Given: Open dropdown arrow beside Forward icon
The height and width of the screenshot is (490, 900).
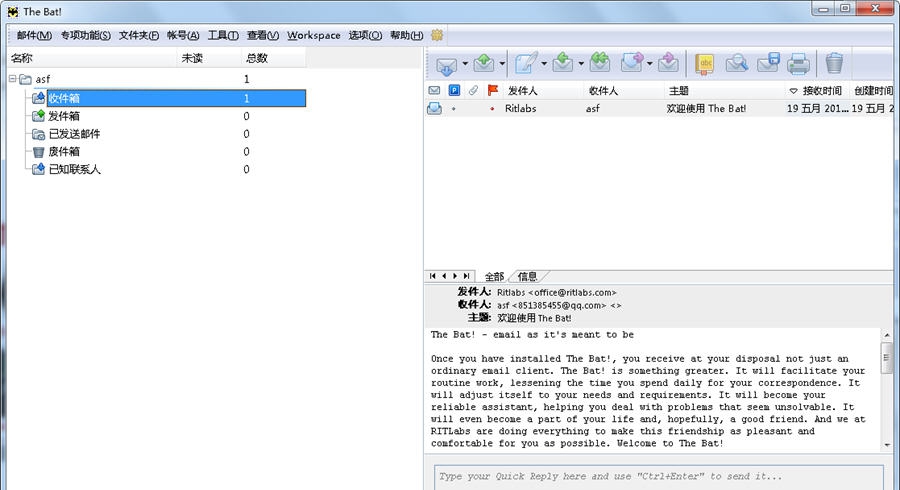Looking at the screenshot, I should [x=650, y=64].
